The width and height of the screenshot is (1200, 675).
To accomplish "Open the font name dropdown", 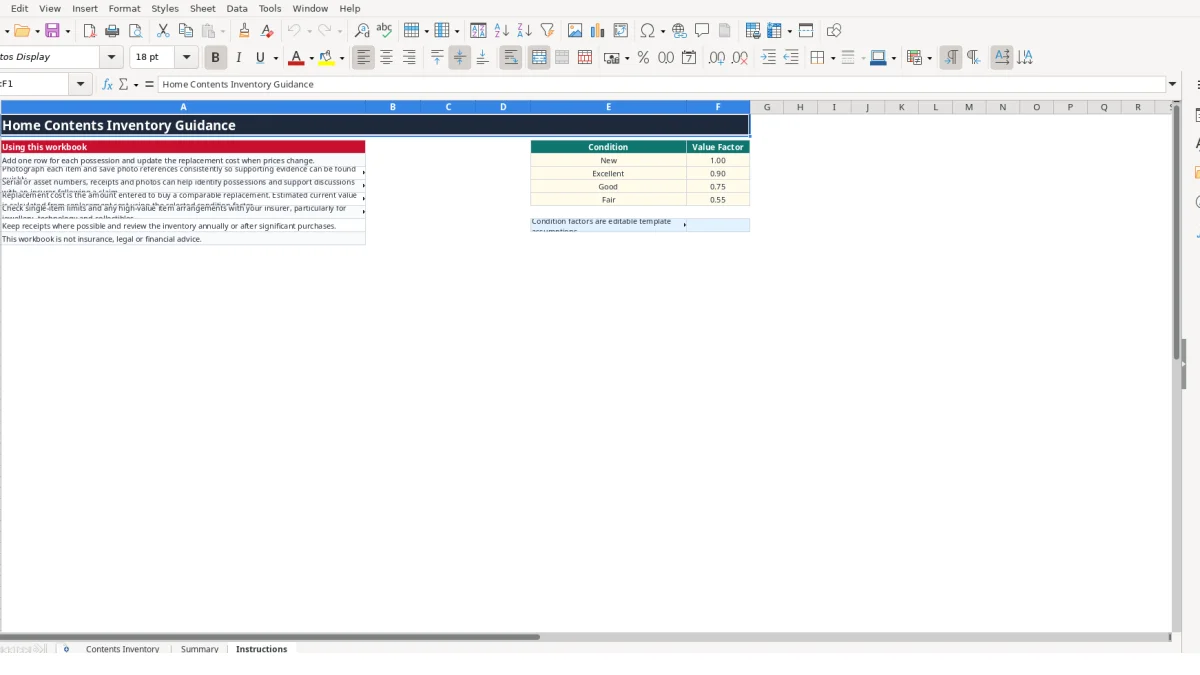I will 111,58.
